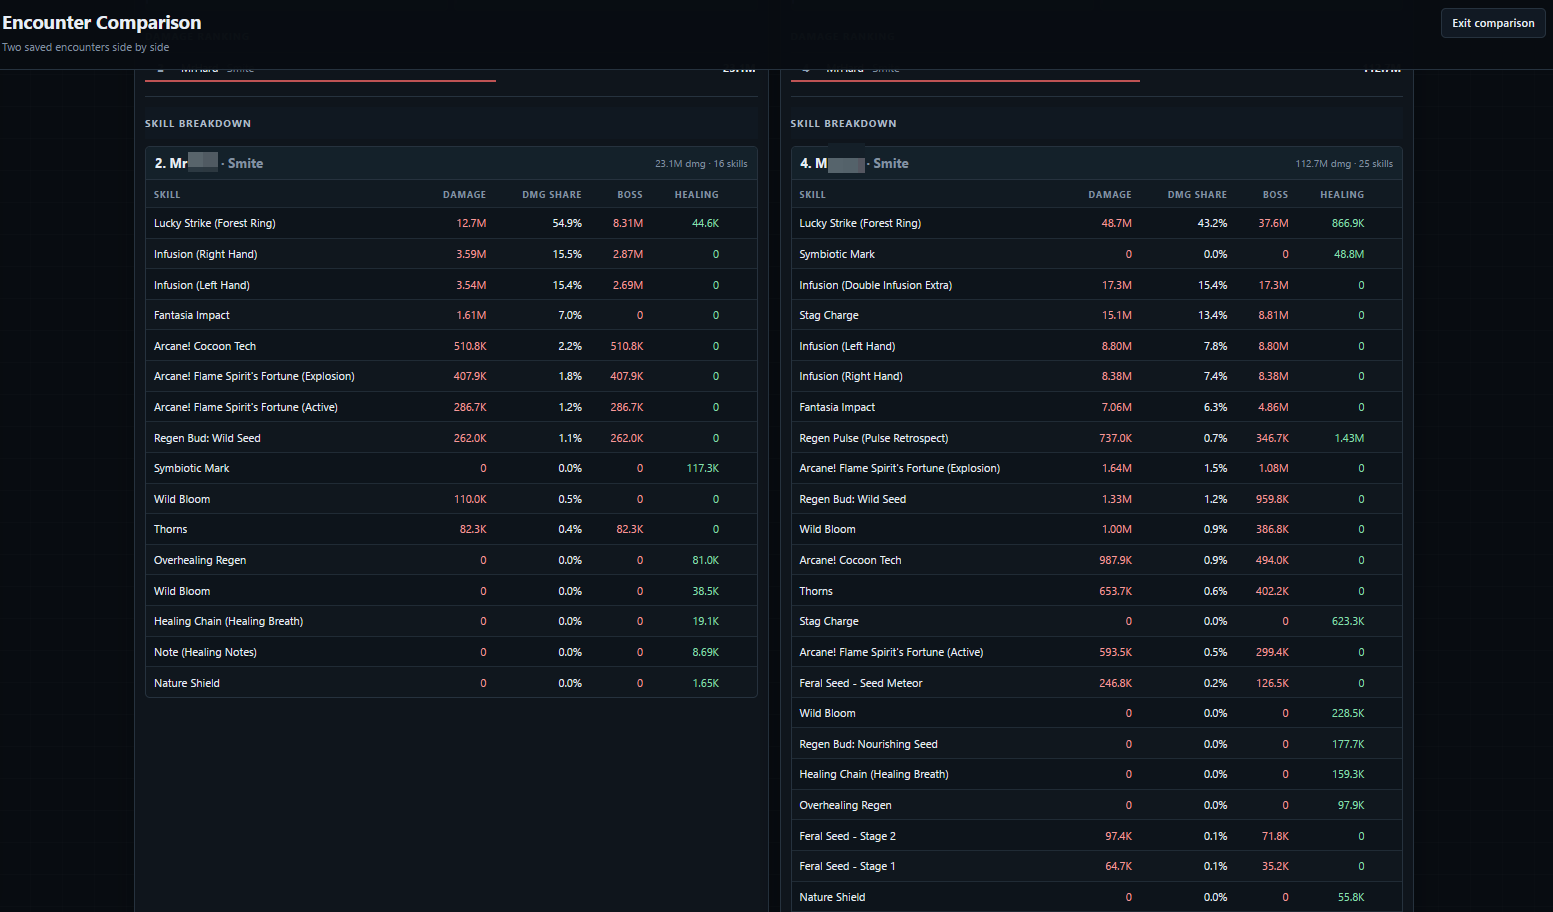This screenshot has width=1553, height=912.
Task: Select the Nature Shield row in left table
Action: pos(451,683)
